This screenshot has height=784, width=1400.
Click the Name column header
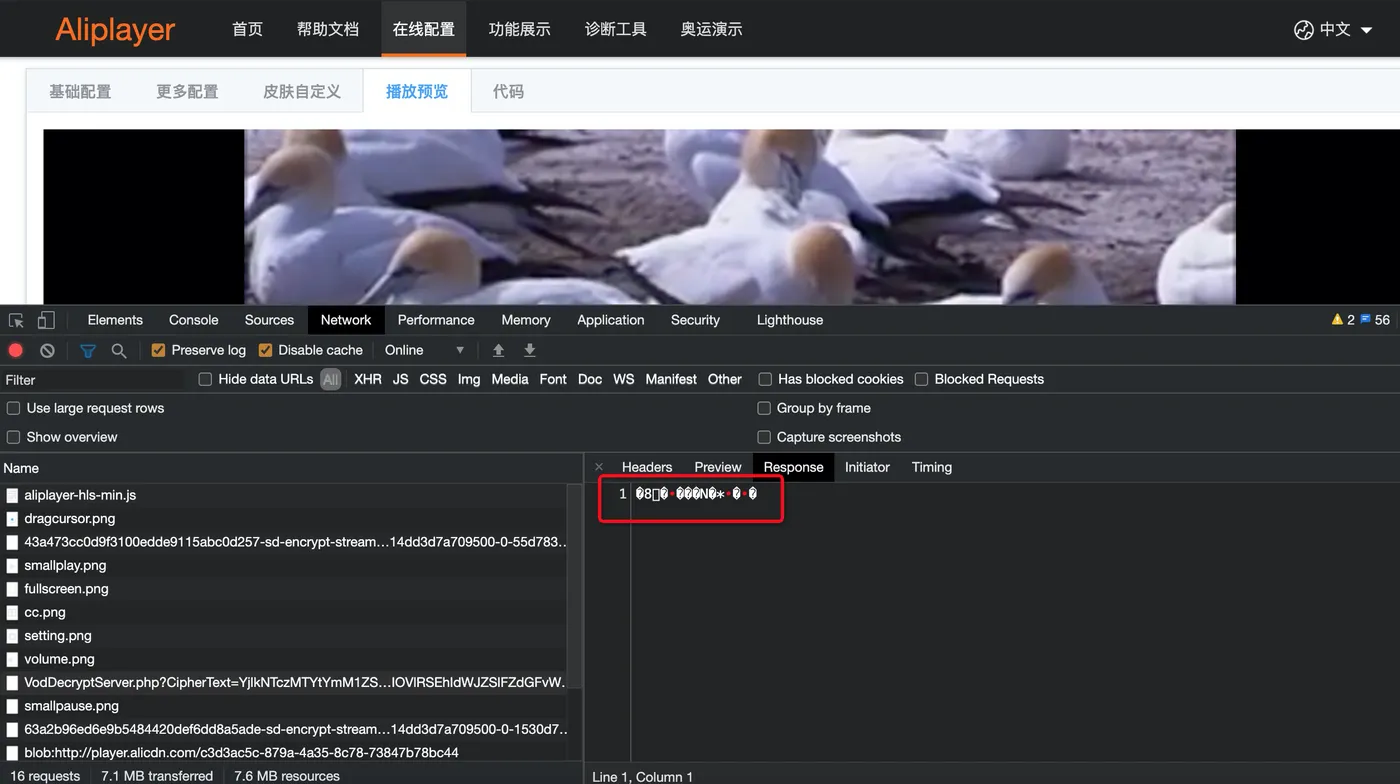290,468
